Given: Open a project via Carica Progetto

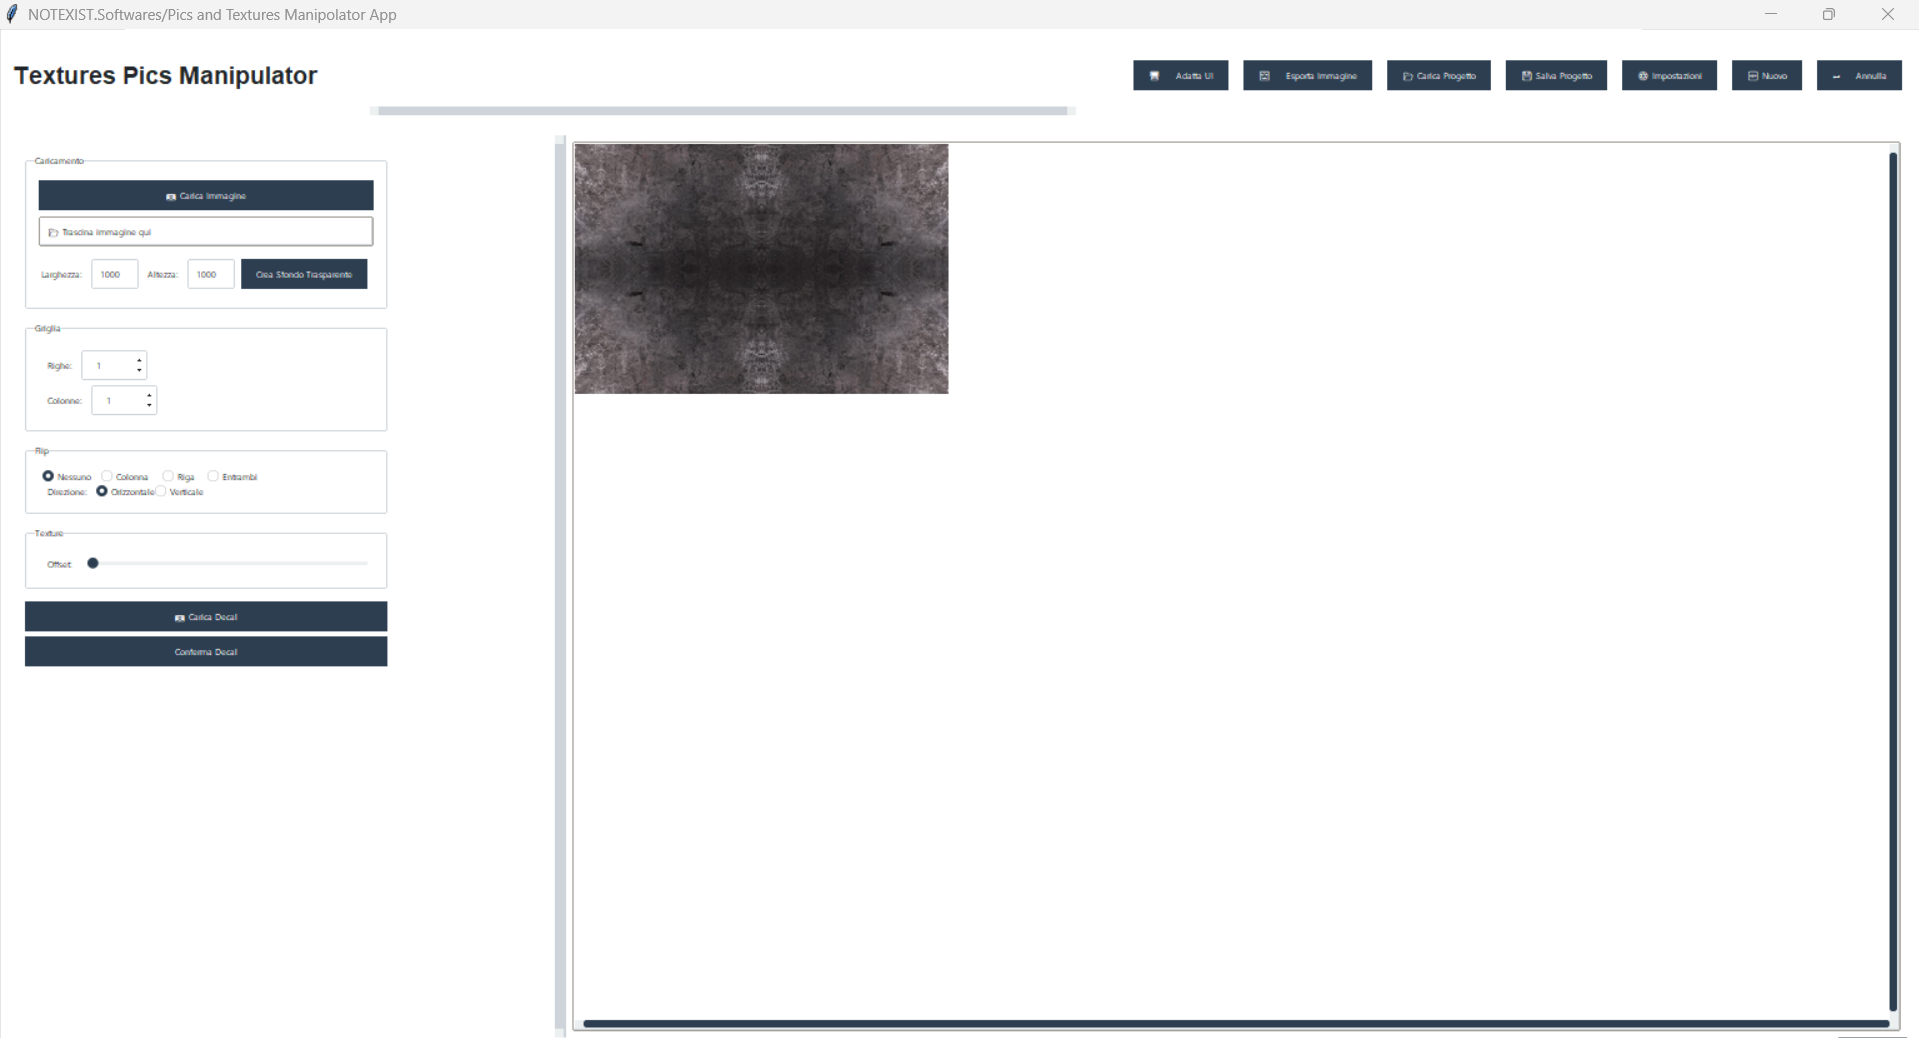Looking at the screenshot, I should (x=1438, y=76).
